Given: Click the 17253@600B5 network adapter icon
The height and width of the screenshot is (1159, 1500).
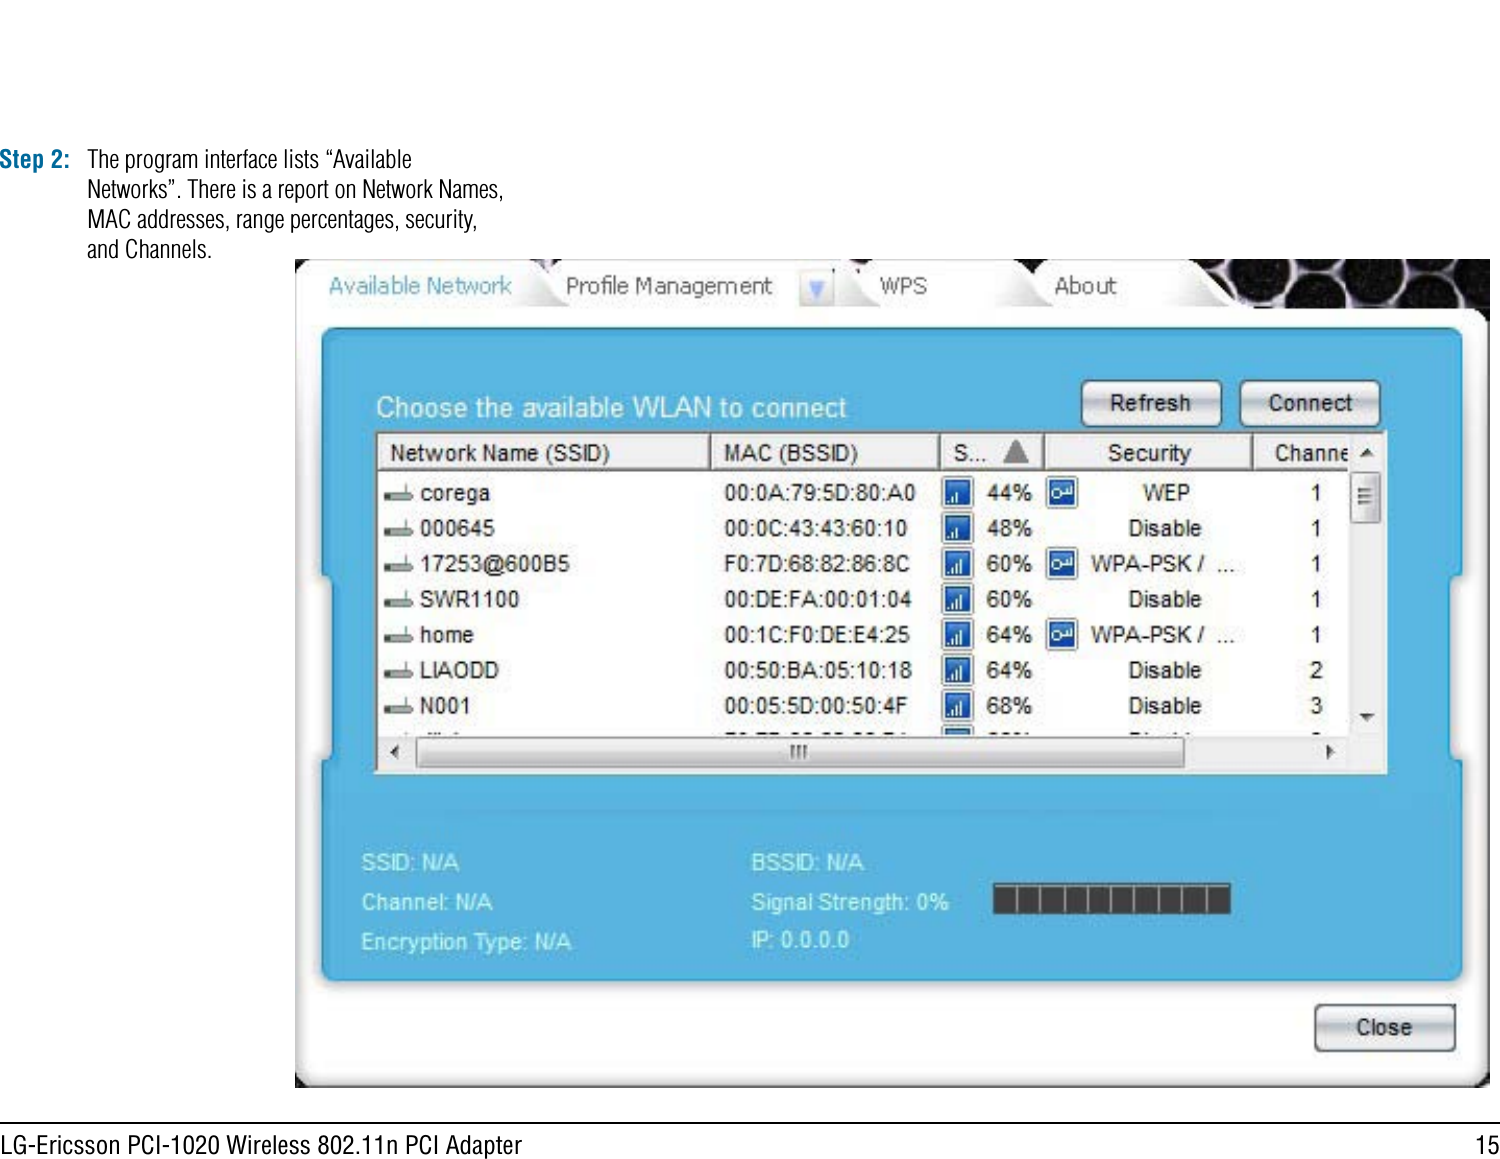Looking at the screenshot, I should (x=398, y=565).
